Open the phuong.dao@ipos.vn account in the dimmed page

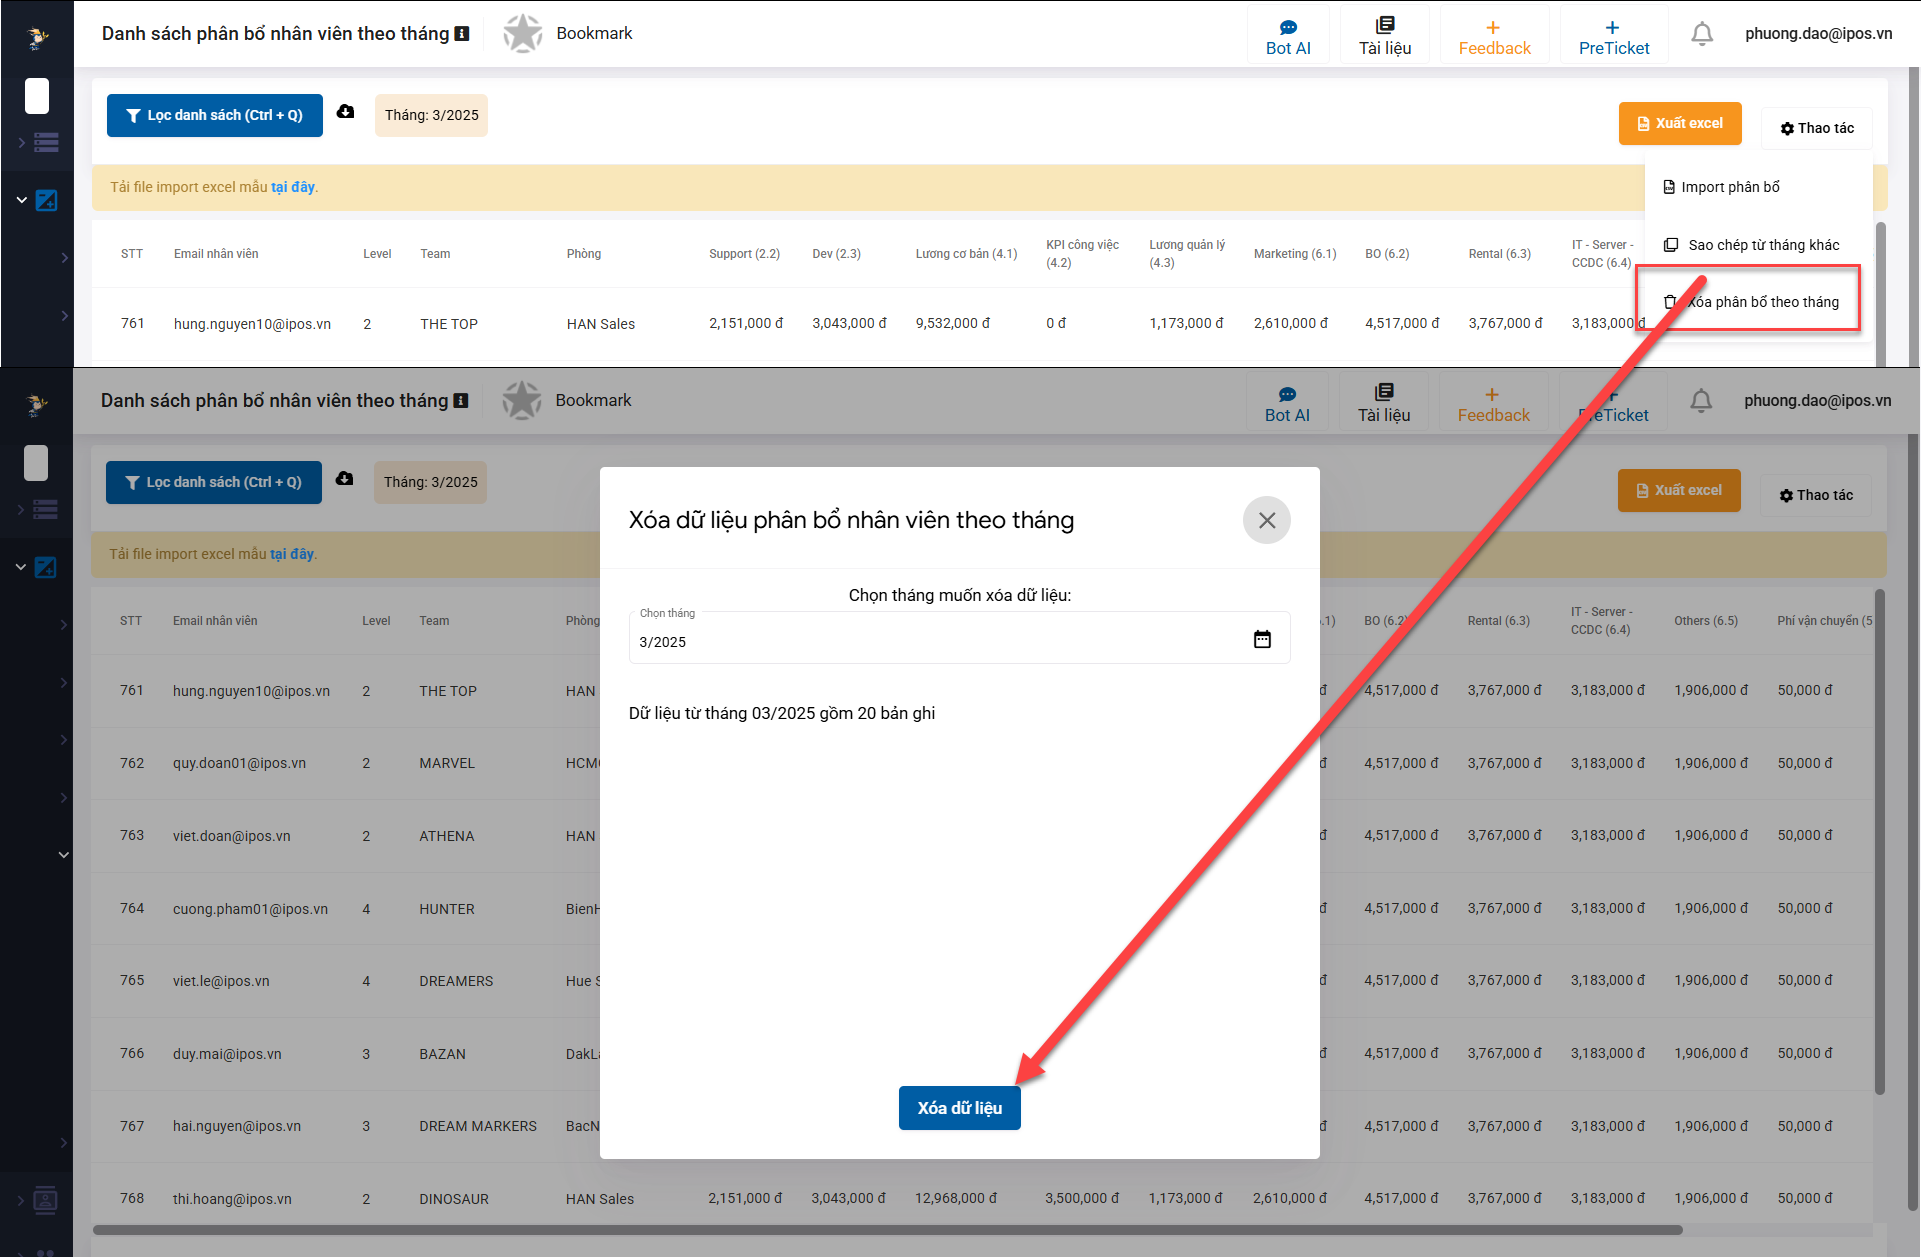(x=1818, y=401)
